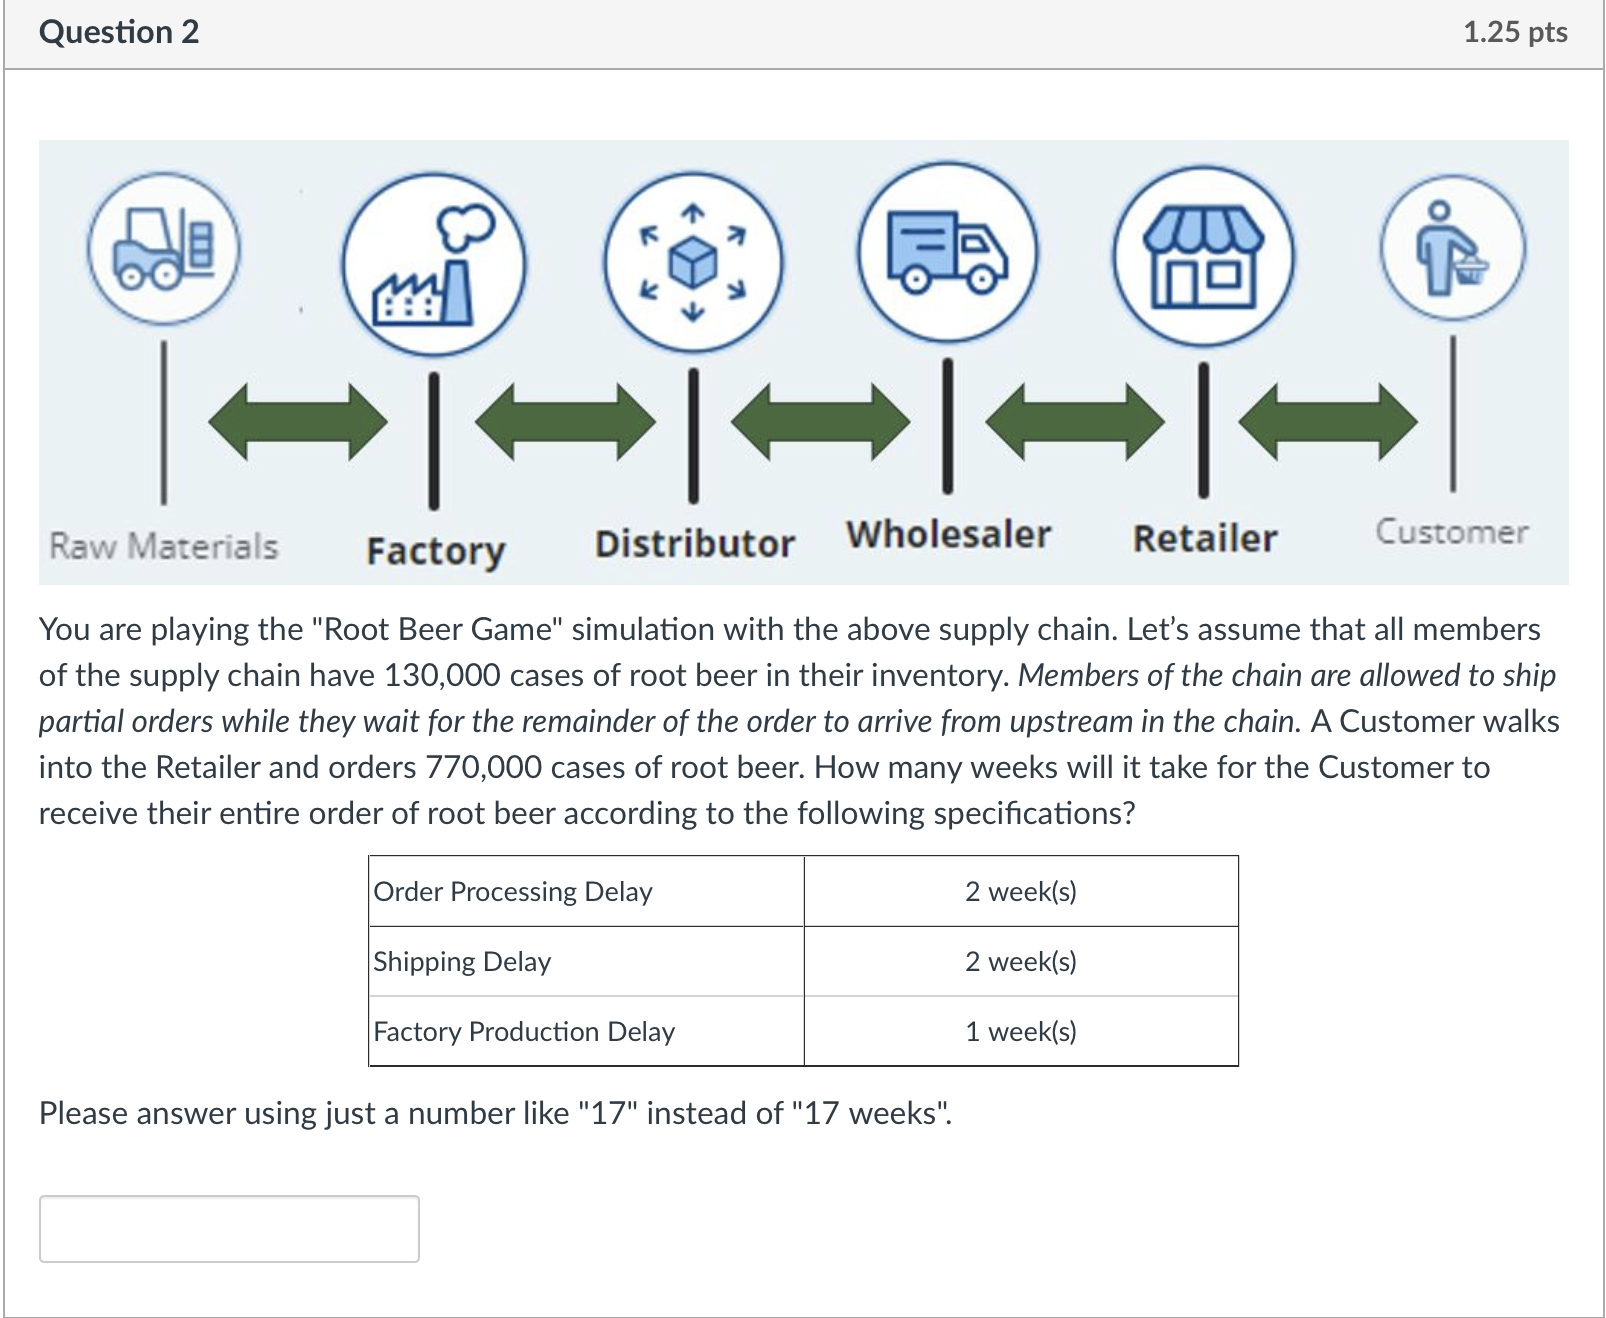Click the Factory Production Delay cell

(523, 1032)
